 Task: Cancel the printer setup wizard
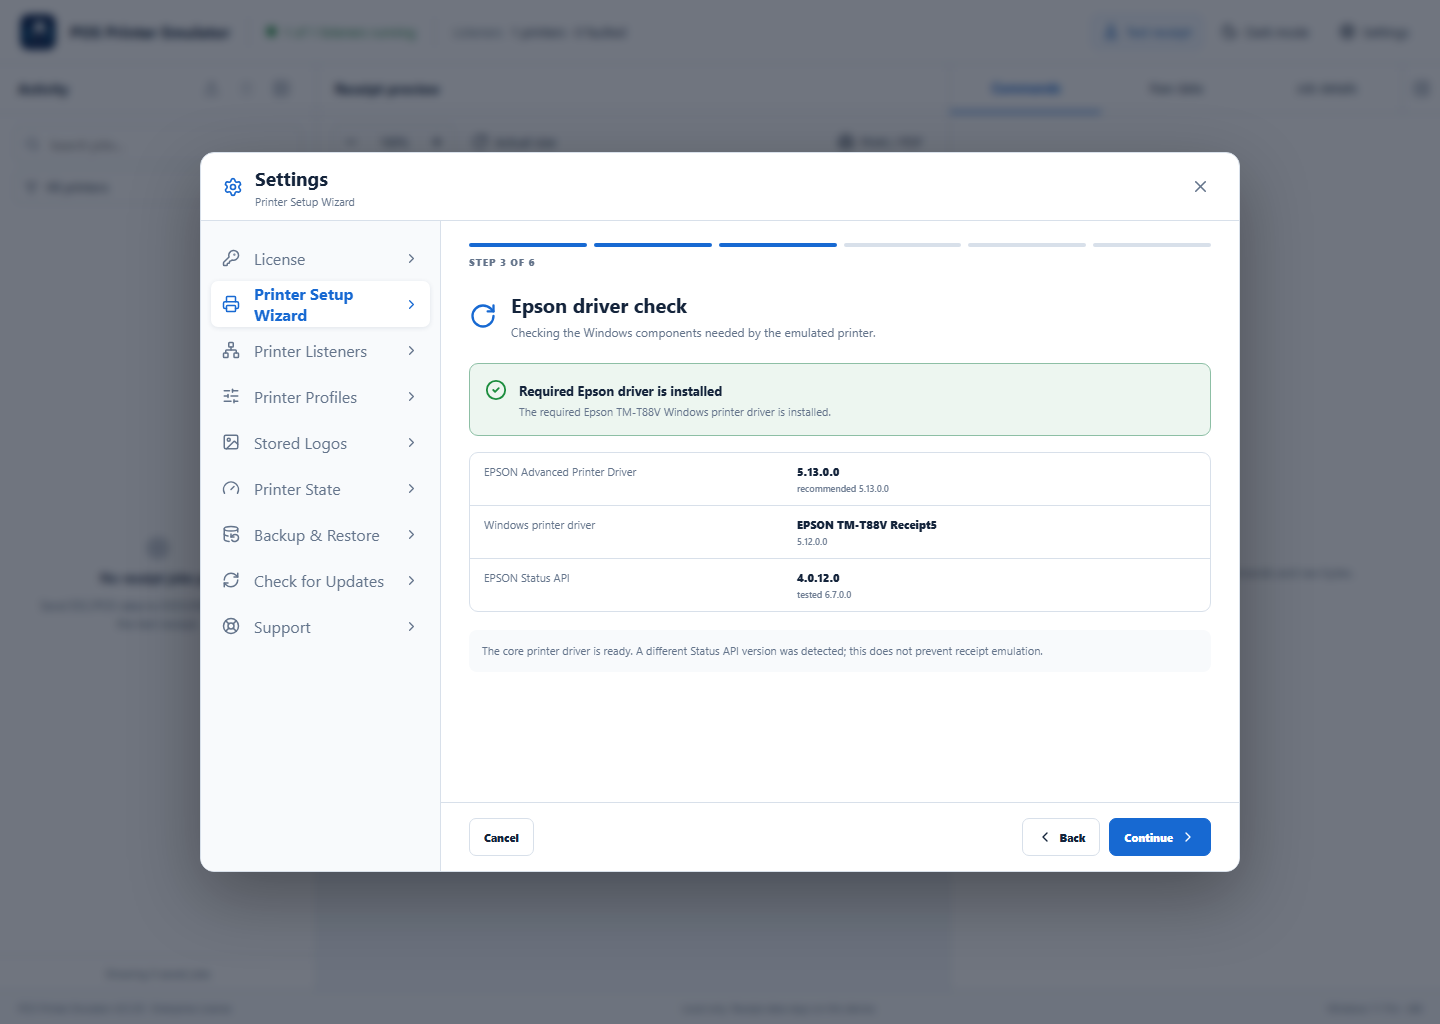(x=501, y=837)
